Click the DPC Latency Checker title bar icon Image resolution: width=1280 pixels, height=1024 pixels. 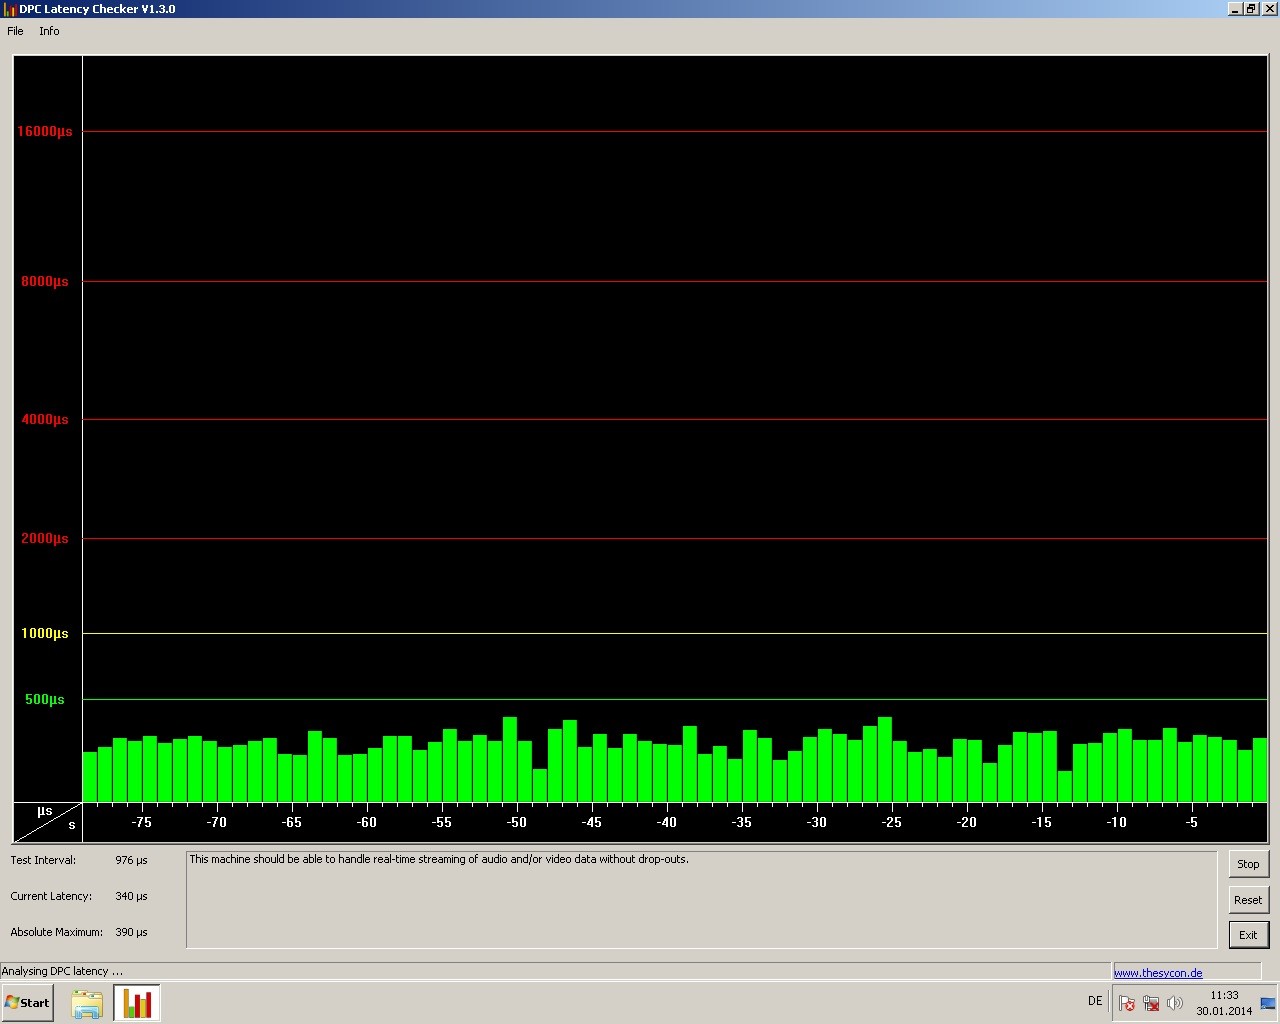tap(10, 9)
